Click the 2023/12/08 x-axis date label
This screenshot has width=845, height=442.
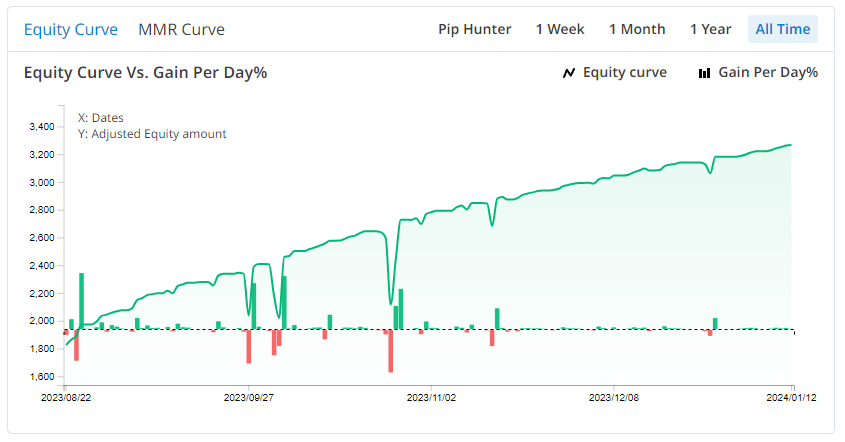[614, 397]
